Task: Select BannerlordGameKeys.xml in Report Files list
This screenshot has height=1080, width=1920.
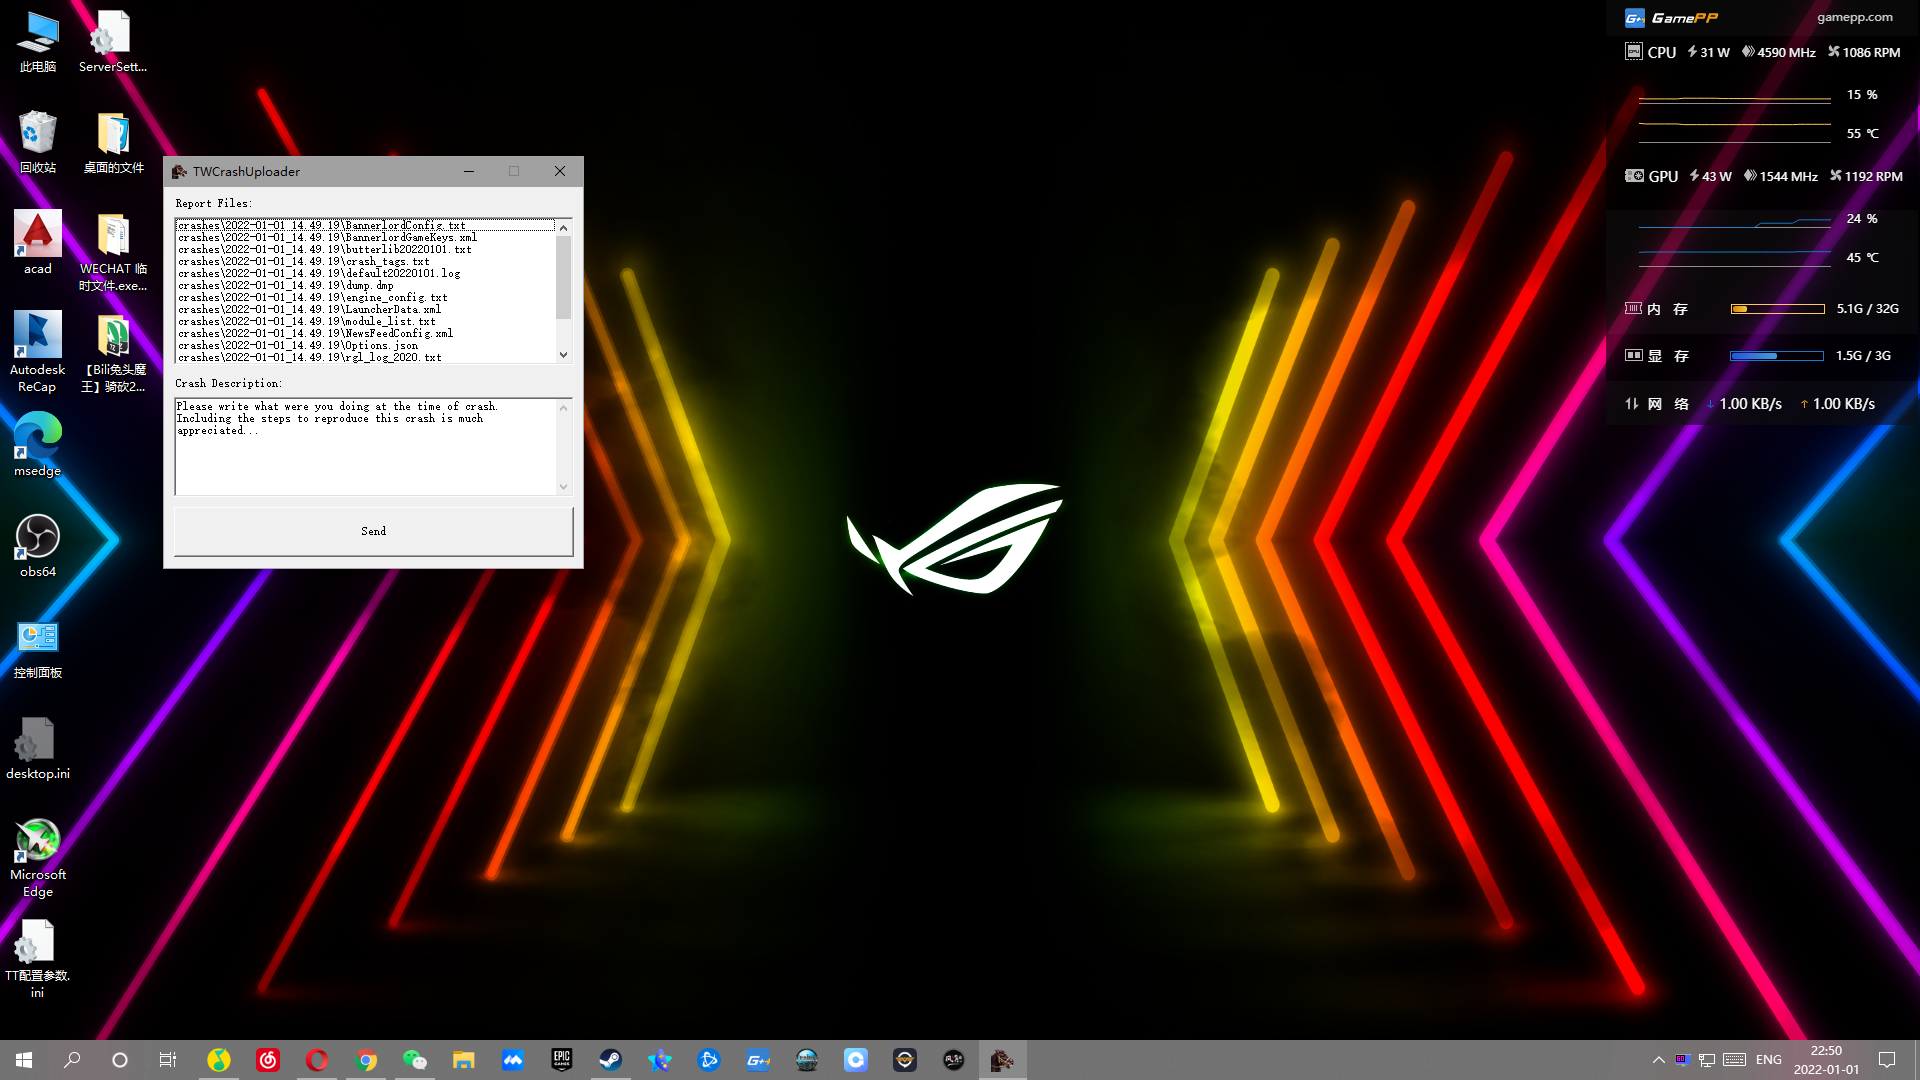Action: tap(365, 237)
